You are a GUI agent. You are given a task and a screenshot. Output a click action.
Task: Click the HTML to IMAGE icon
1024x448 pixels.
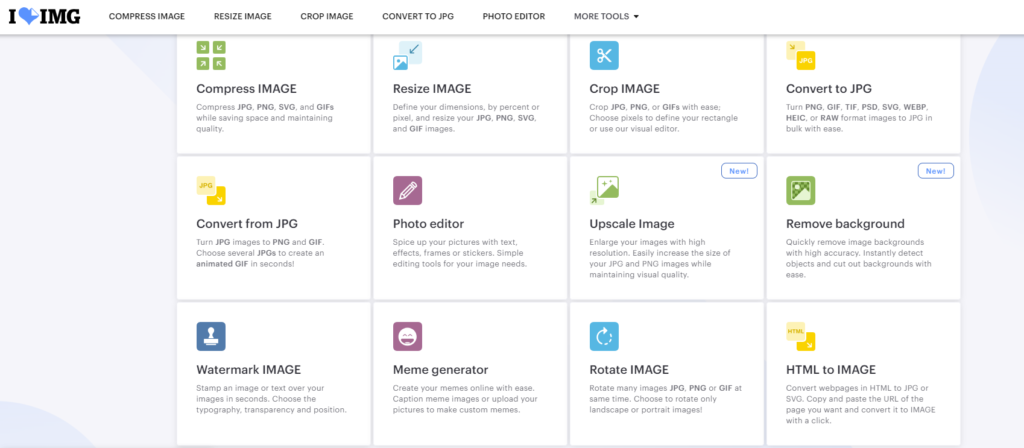(x=800, y=336)
